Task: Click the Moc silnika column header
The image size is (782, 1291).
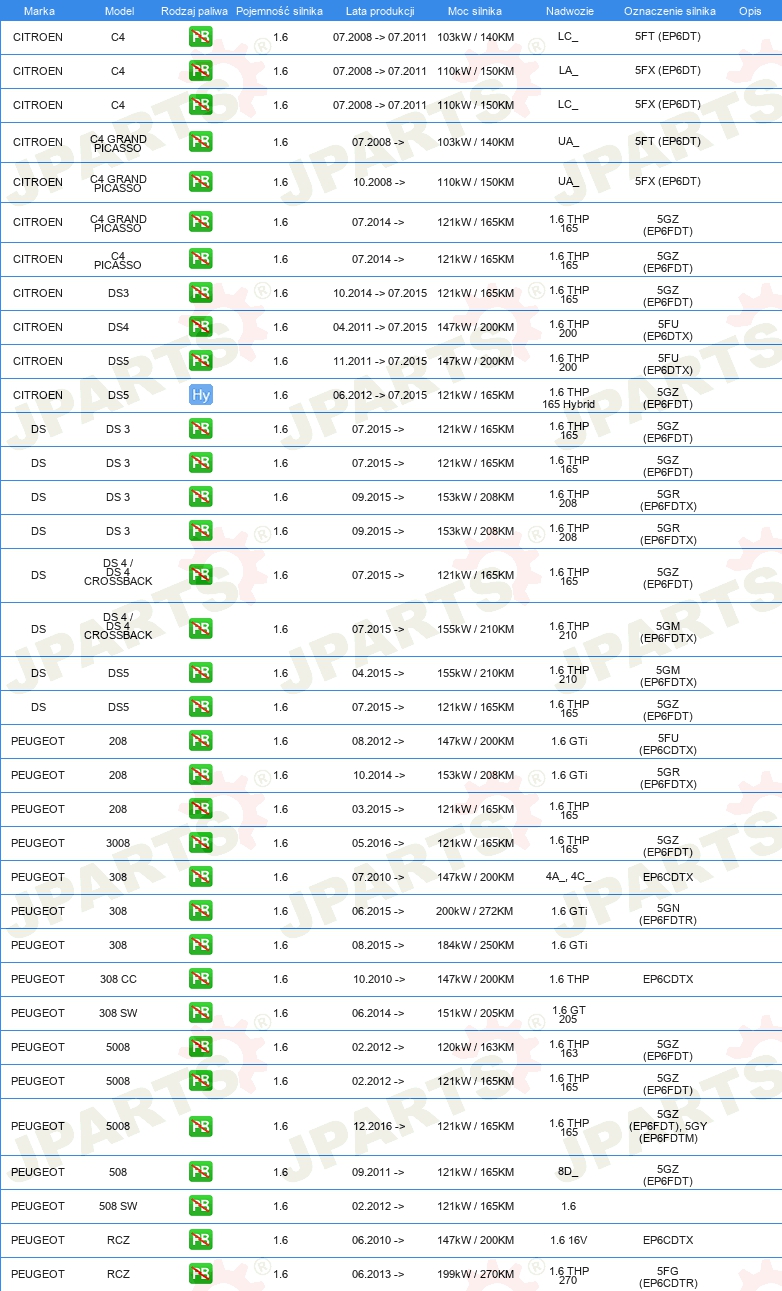Action: (x=475, y=10)
